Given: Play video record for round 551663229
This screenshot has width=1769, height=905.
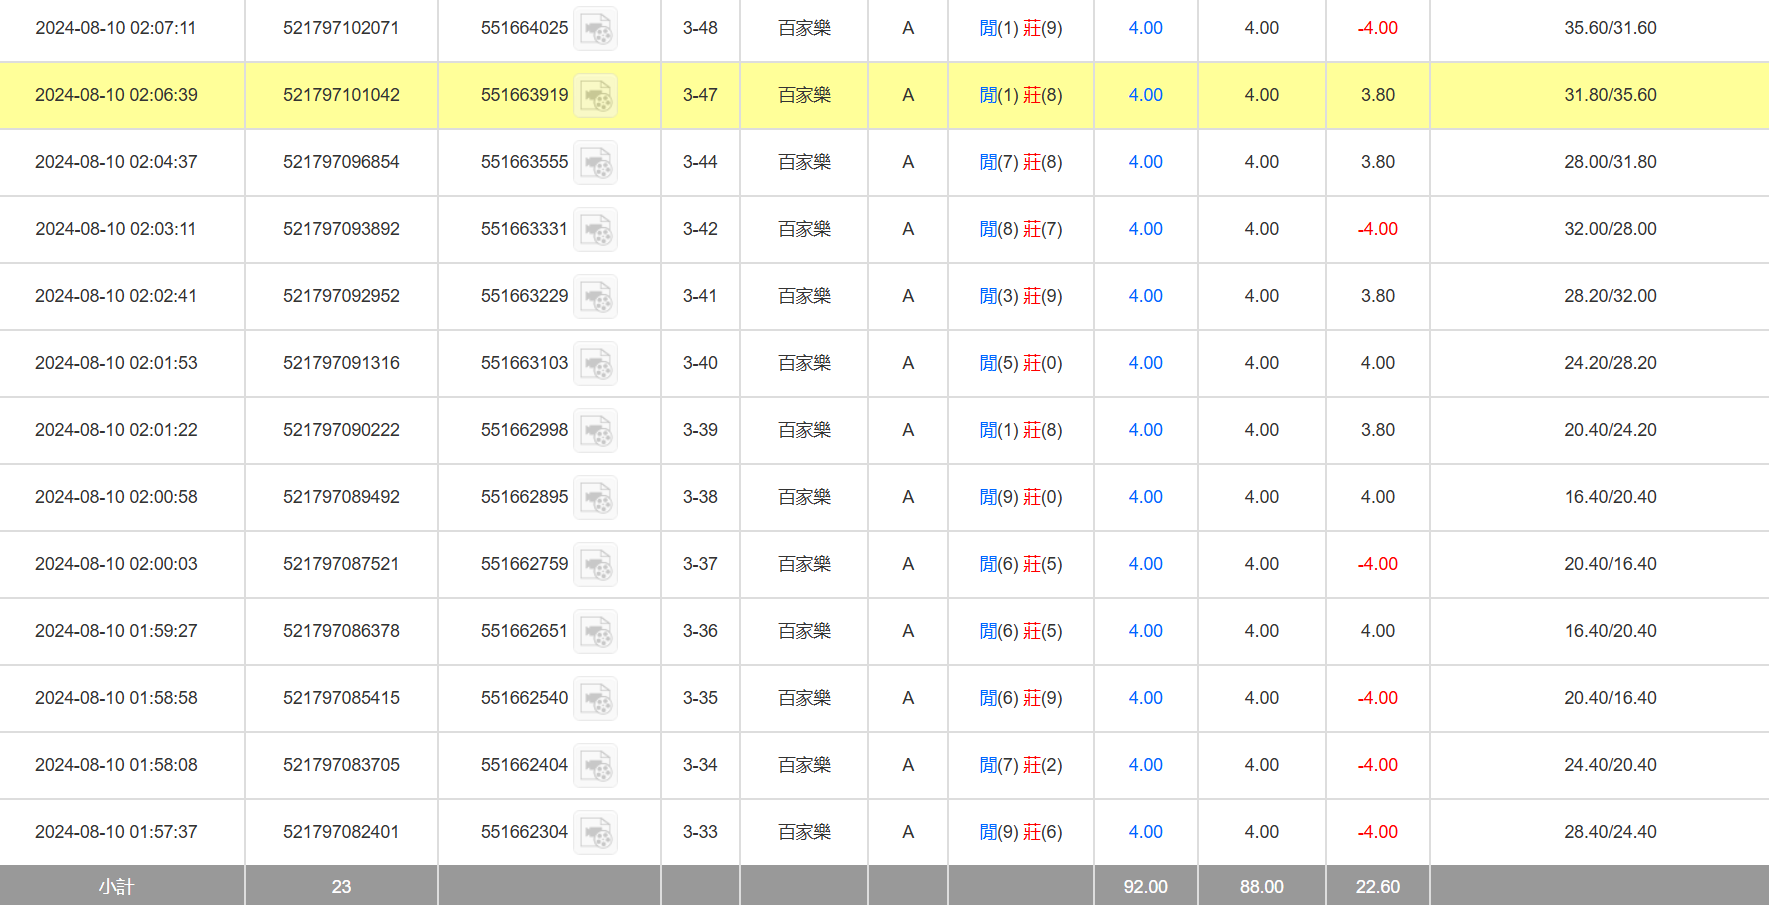Looking at the screenshot, I should [596, 297].
